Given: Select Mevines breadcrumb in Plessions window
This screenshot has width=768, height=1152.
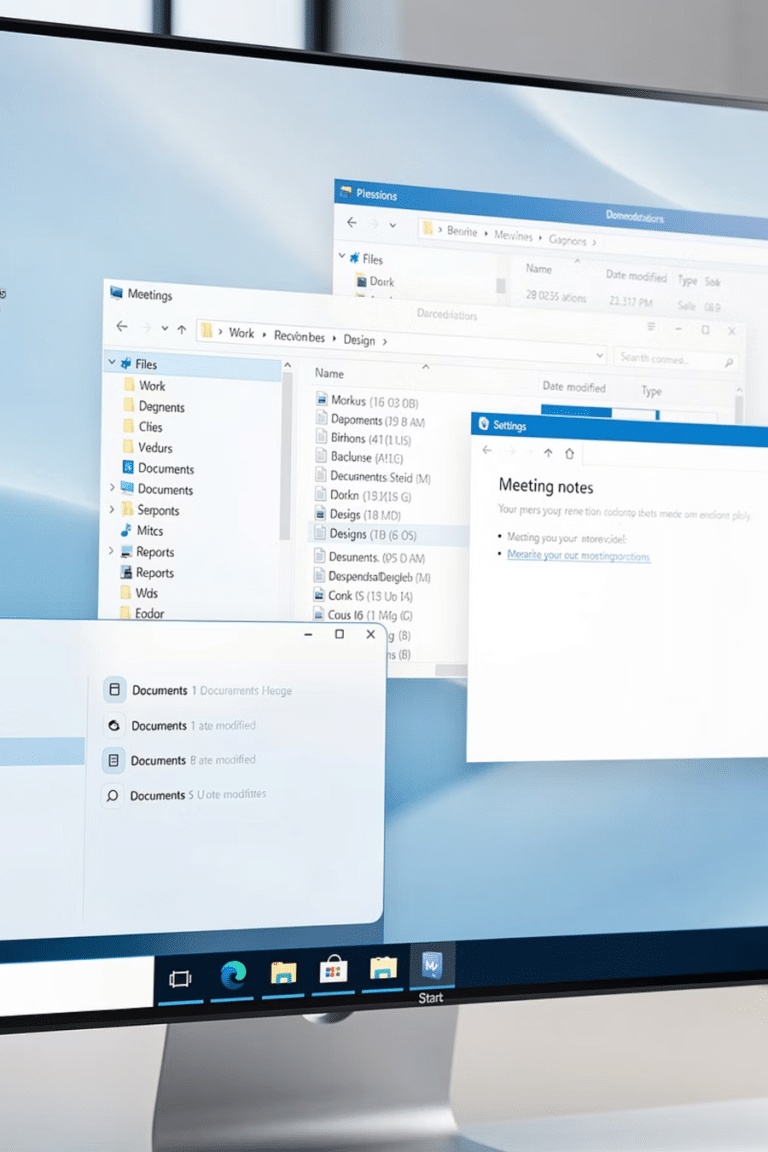Looking at the screenshot, I should coord(513,235).
